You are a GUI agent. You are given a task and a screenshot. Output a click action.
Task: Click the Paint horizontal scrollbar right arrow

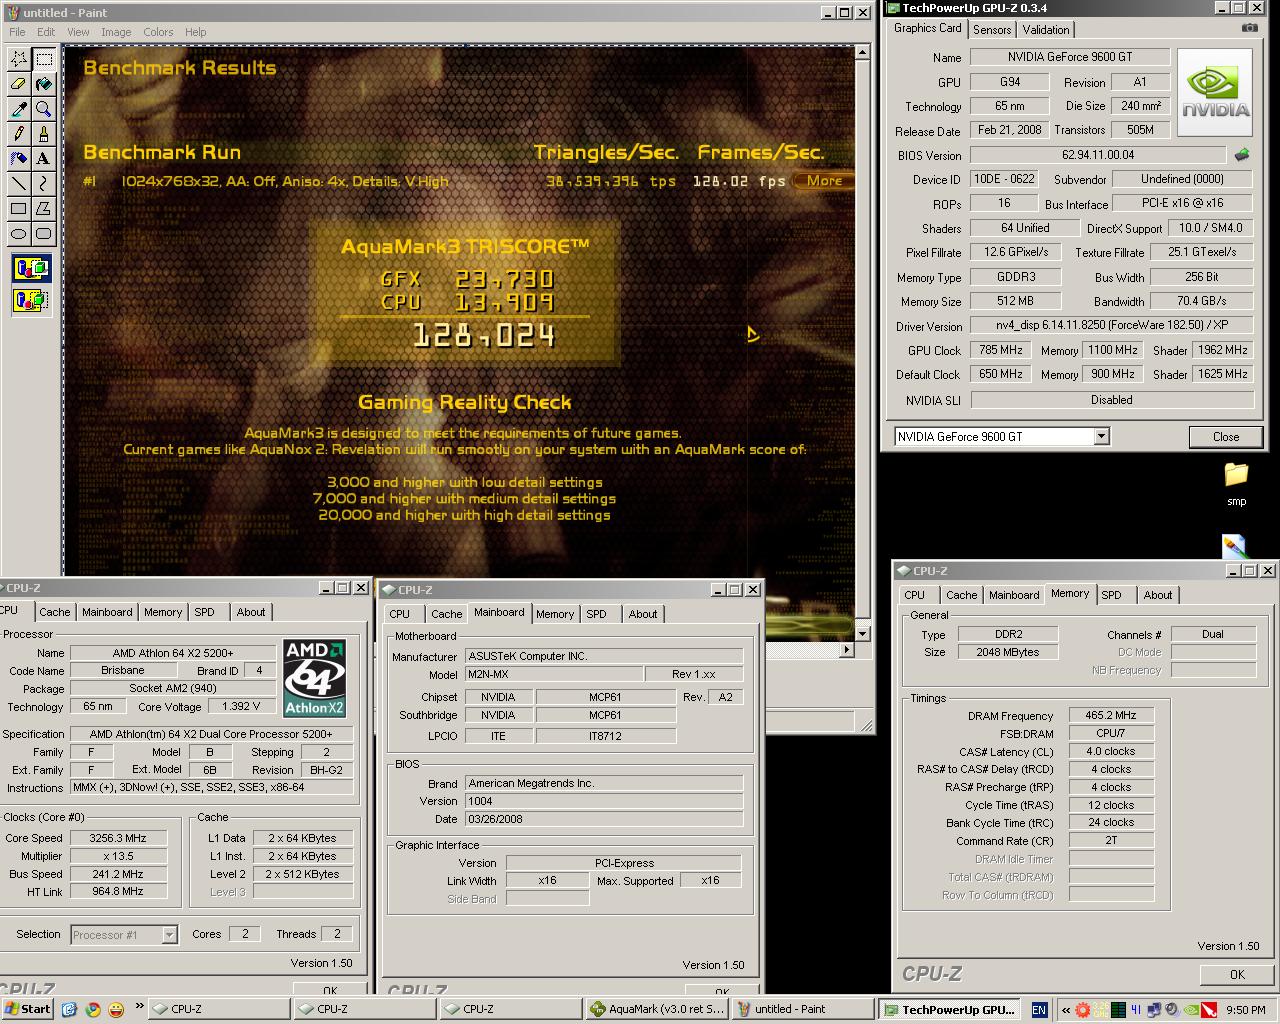click(846, 649)
